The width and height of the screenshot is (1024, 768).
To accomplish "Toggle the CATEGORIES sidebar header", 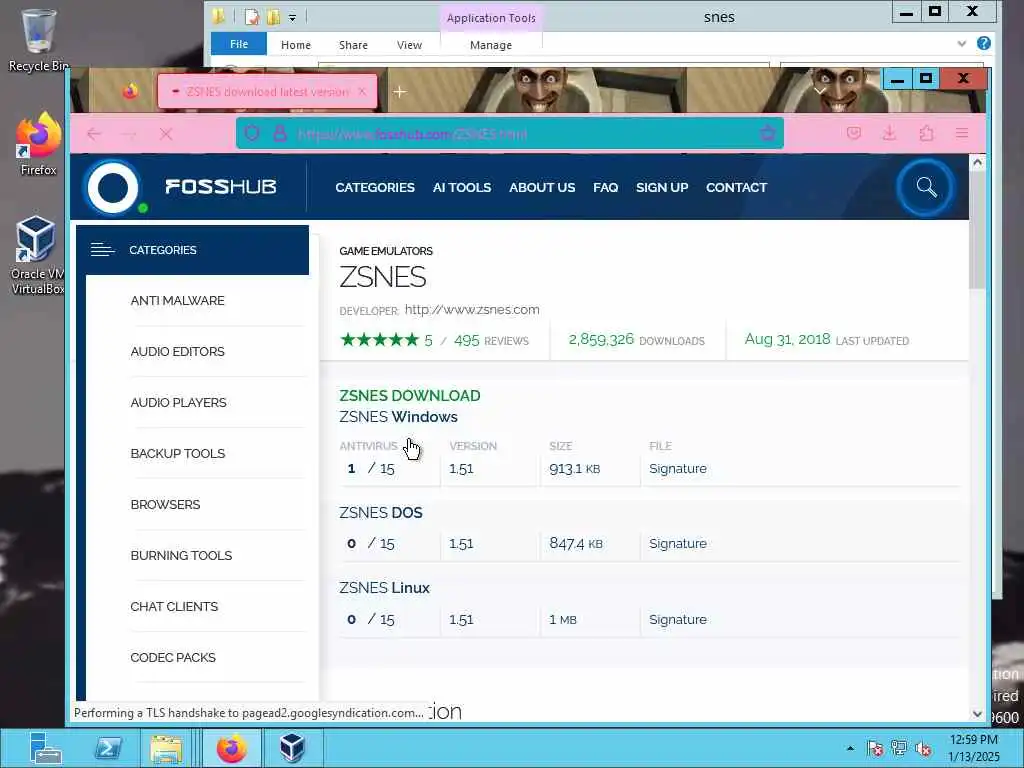I will click(193, 250).
